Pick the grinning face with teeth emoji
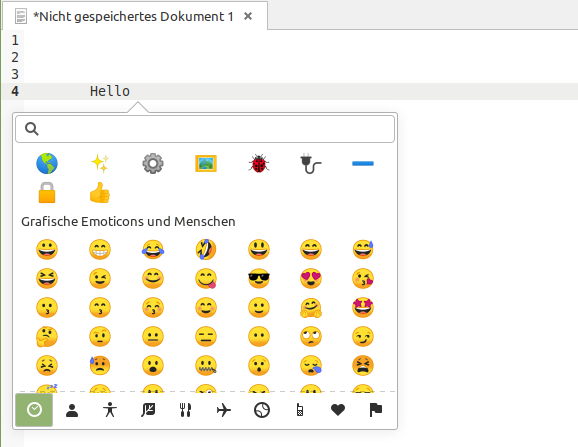Image resolution: width=578 pixels, height=447 pixels. 100,249
